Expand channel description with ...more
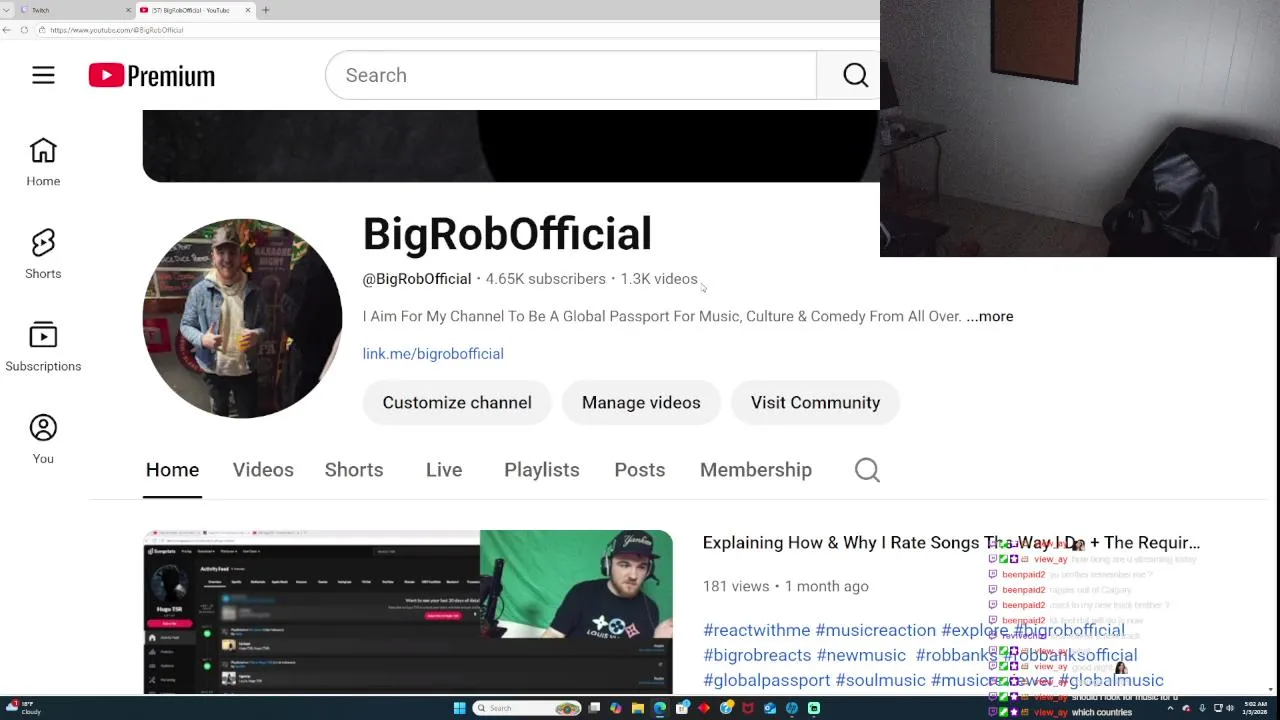Screen dimensions: 1280x720 pos(990,316)
